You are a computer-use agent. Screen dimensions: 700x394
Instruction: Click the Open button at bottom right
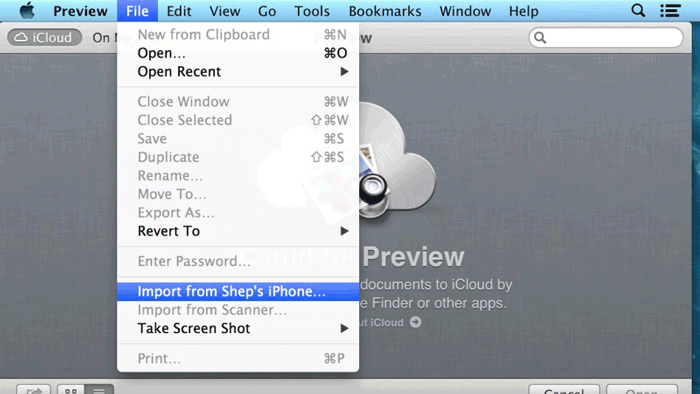pyautogui.click(x=642, y=390)
